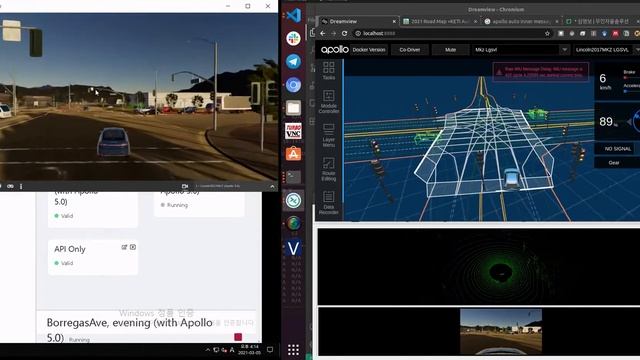Open the Files manager from the dock

tap(293, 108)
